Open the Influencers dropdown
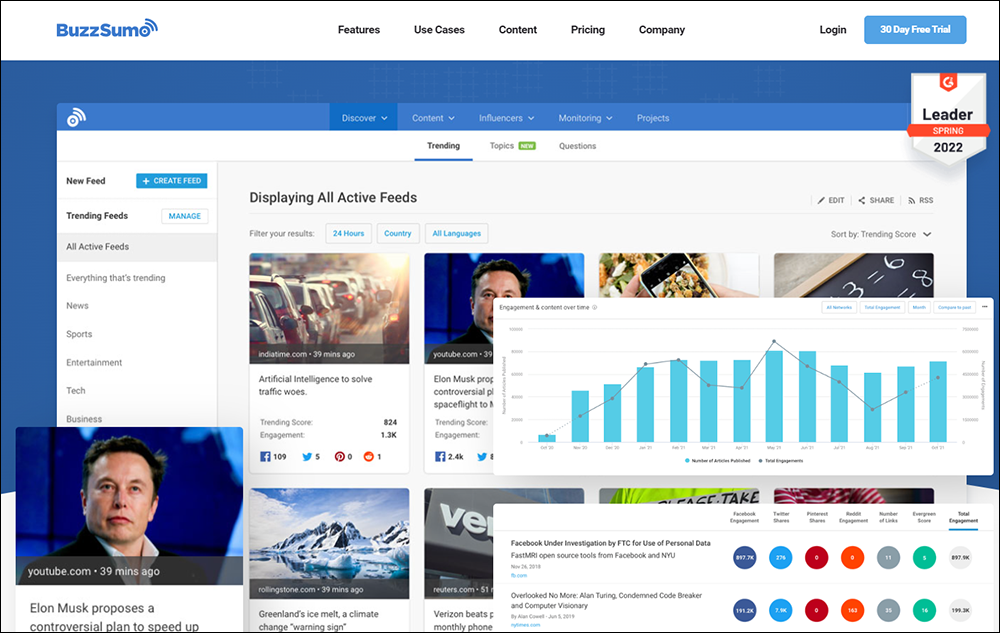The image size is (1000, 633). click(506, 118)
